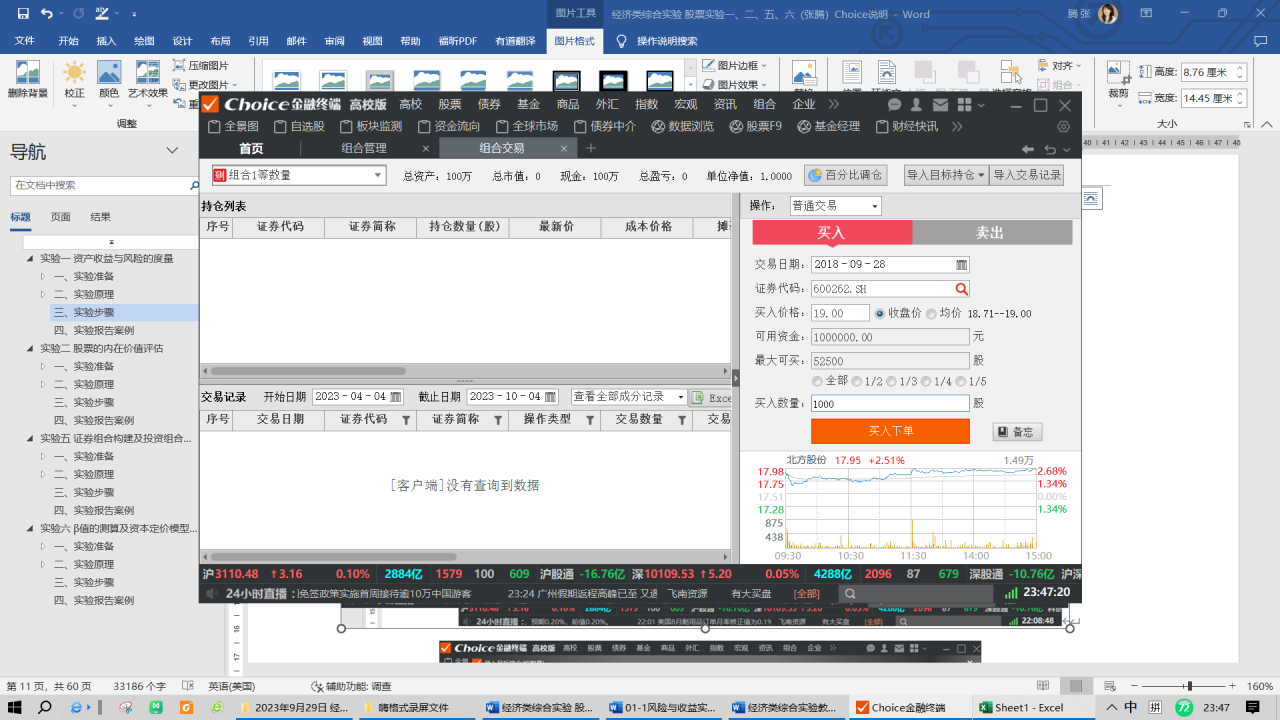Click the search icon in the Choice ticker bar
Viewport: 1280px width, 720px height.
850,593
